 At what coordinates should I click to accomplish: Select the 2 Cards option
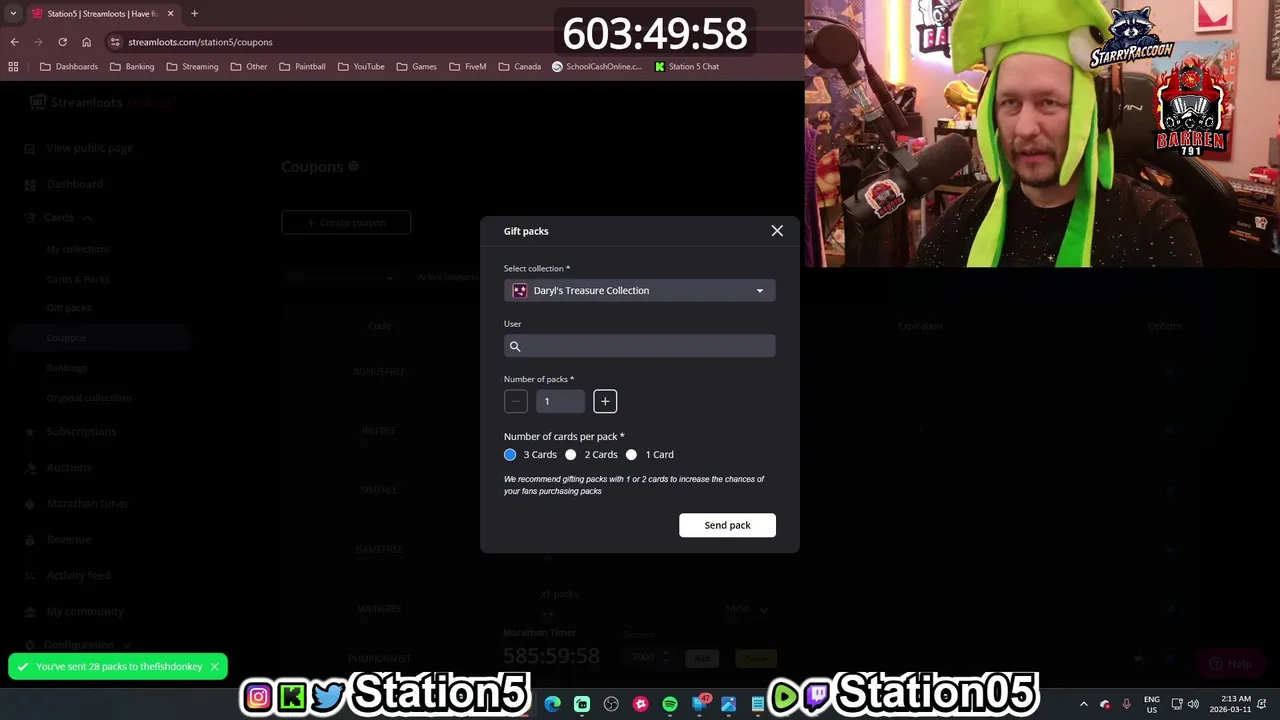coord(571,455)
